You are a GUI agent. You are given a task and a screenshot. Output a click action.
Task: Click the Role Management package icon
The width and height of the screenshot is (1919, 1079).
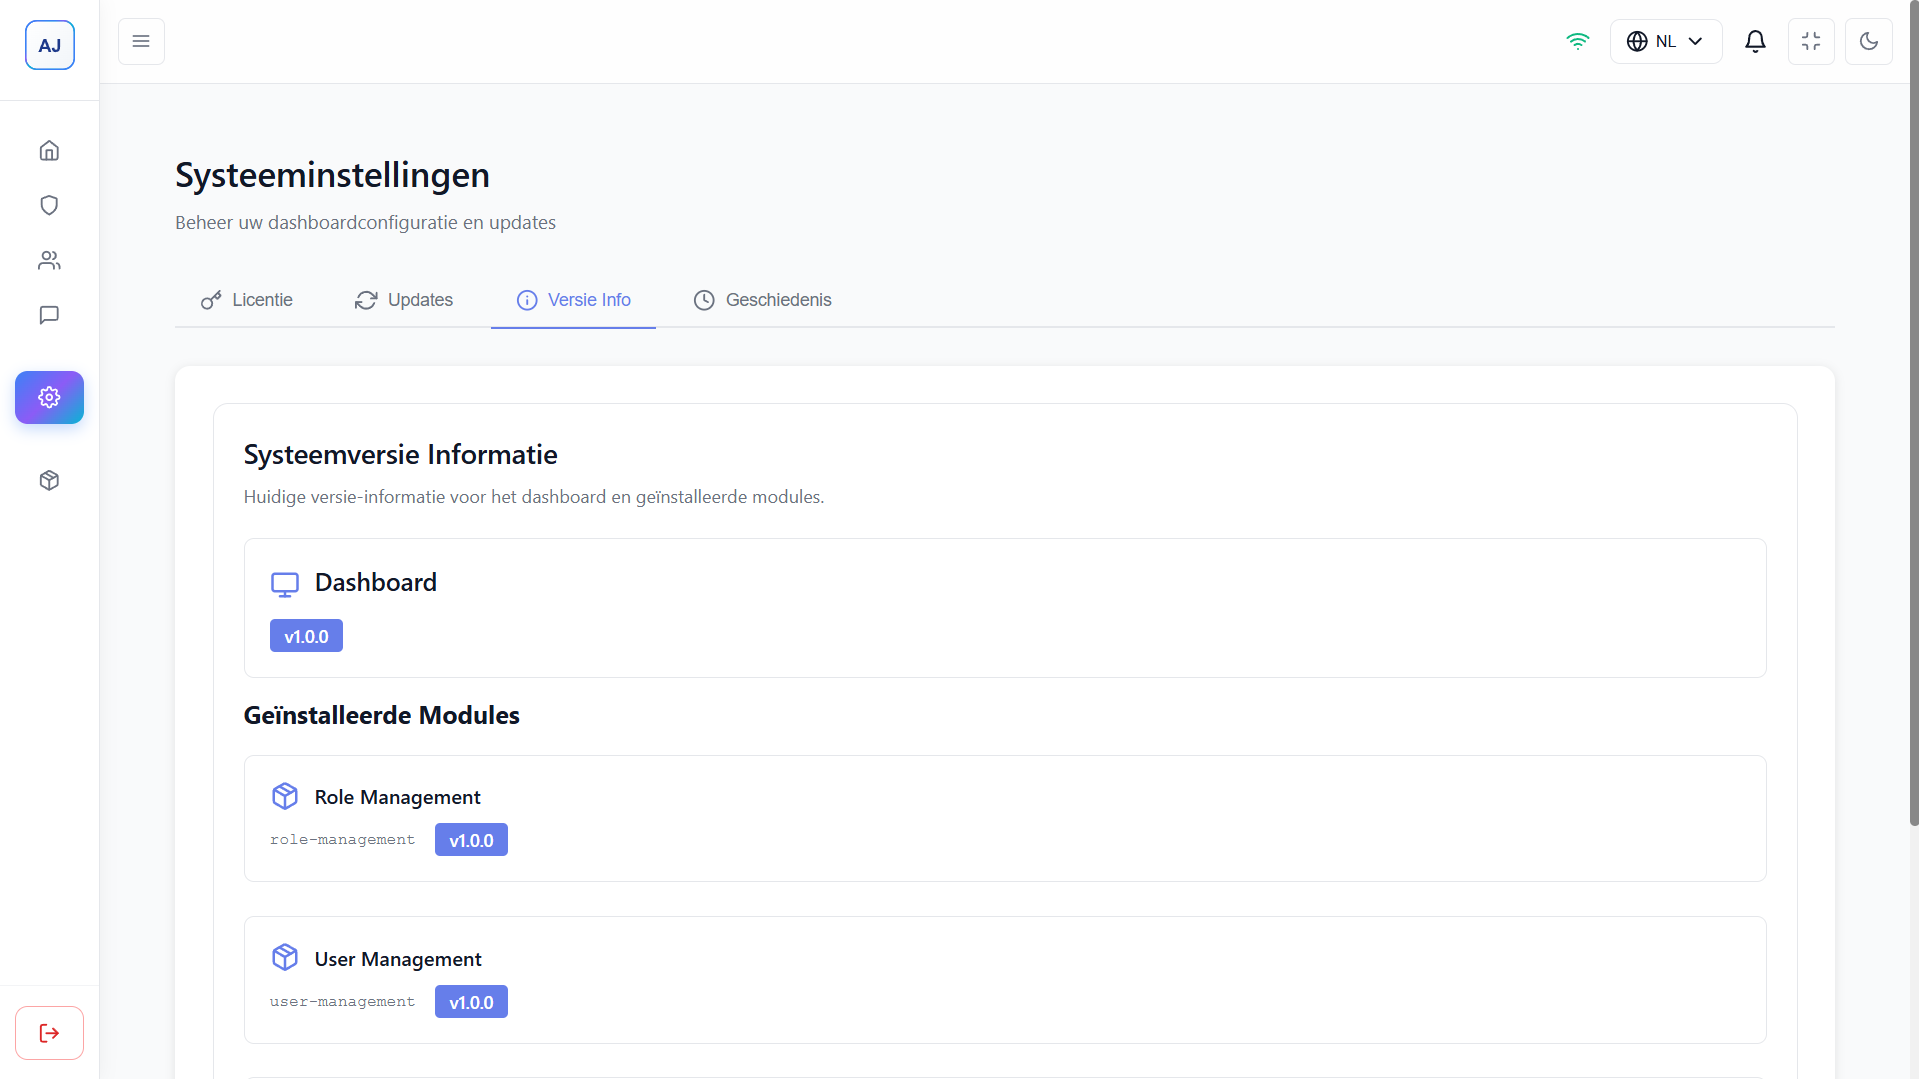click(x=285, y=796)
